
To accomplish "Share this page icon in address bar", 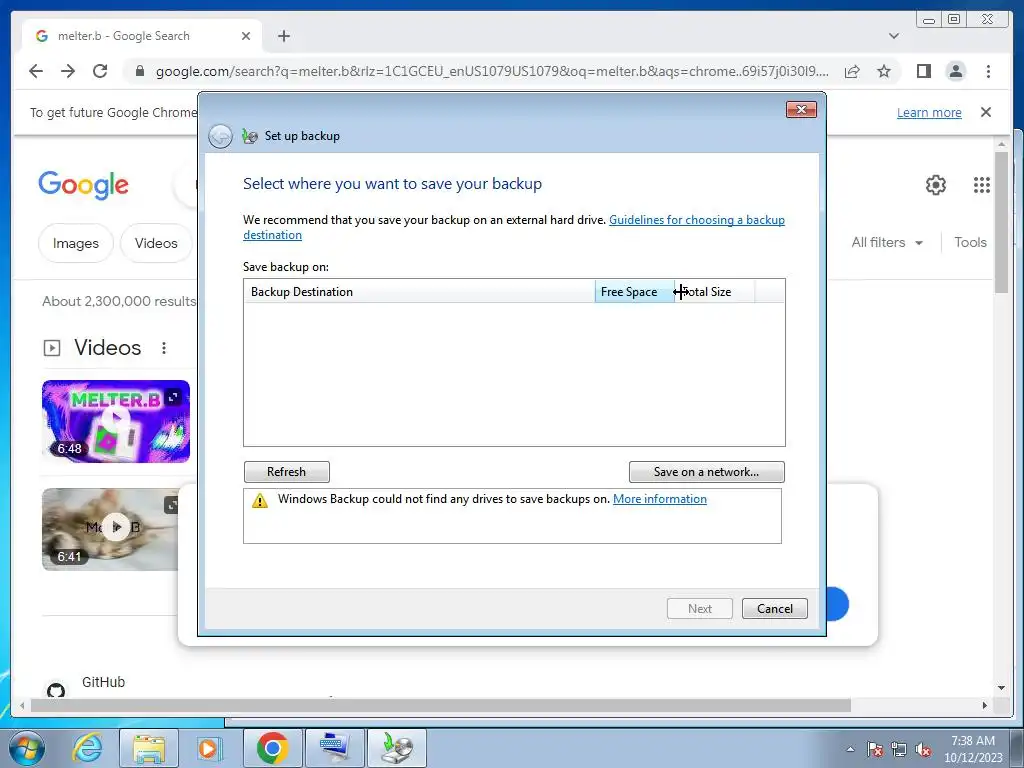I will [852, 71].
